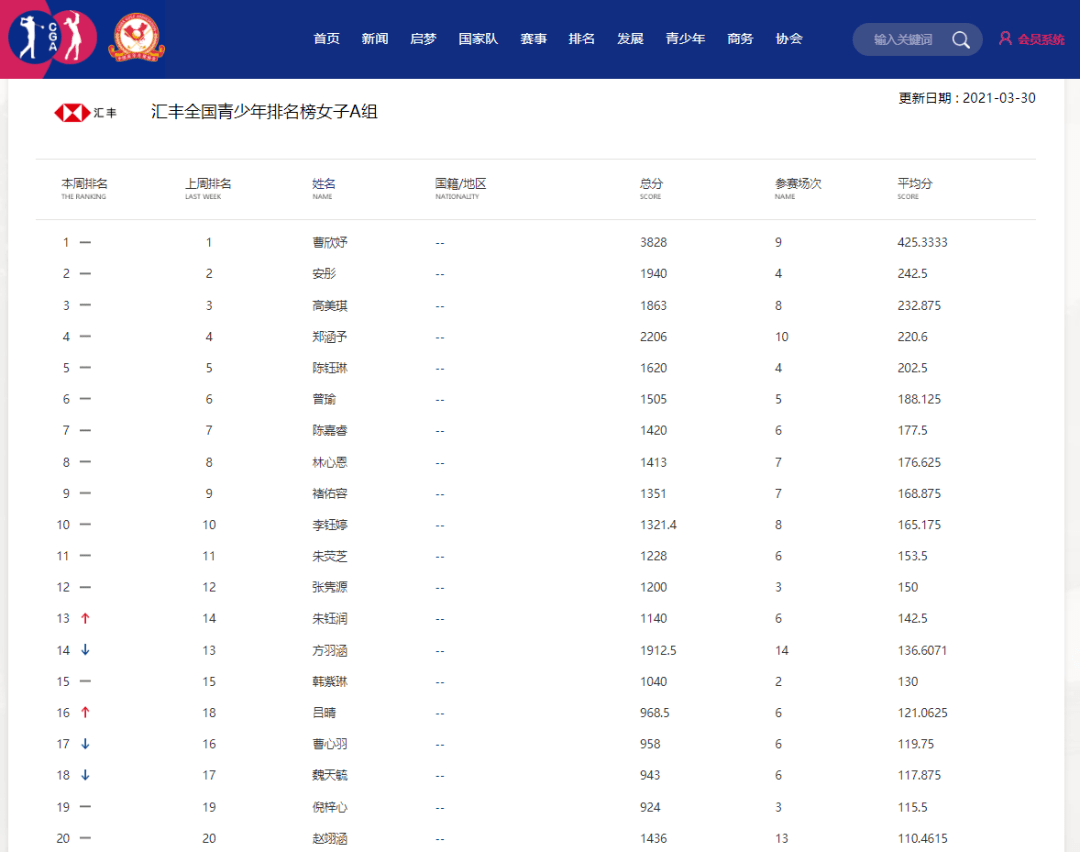The image size is (1080, 852).
Task: Open the 首页 home menu
Action: pos(326,39)
